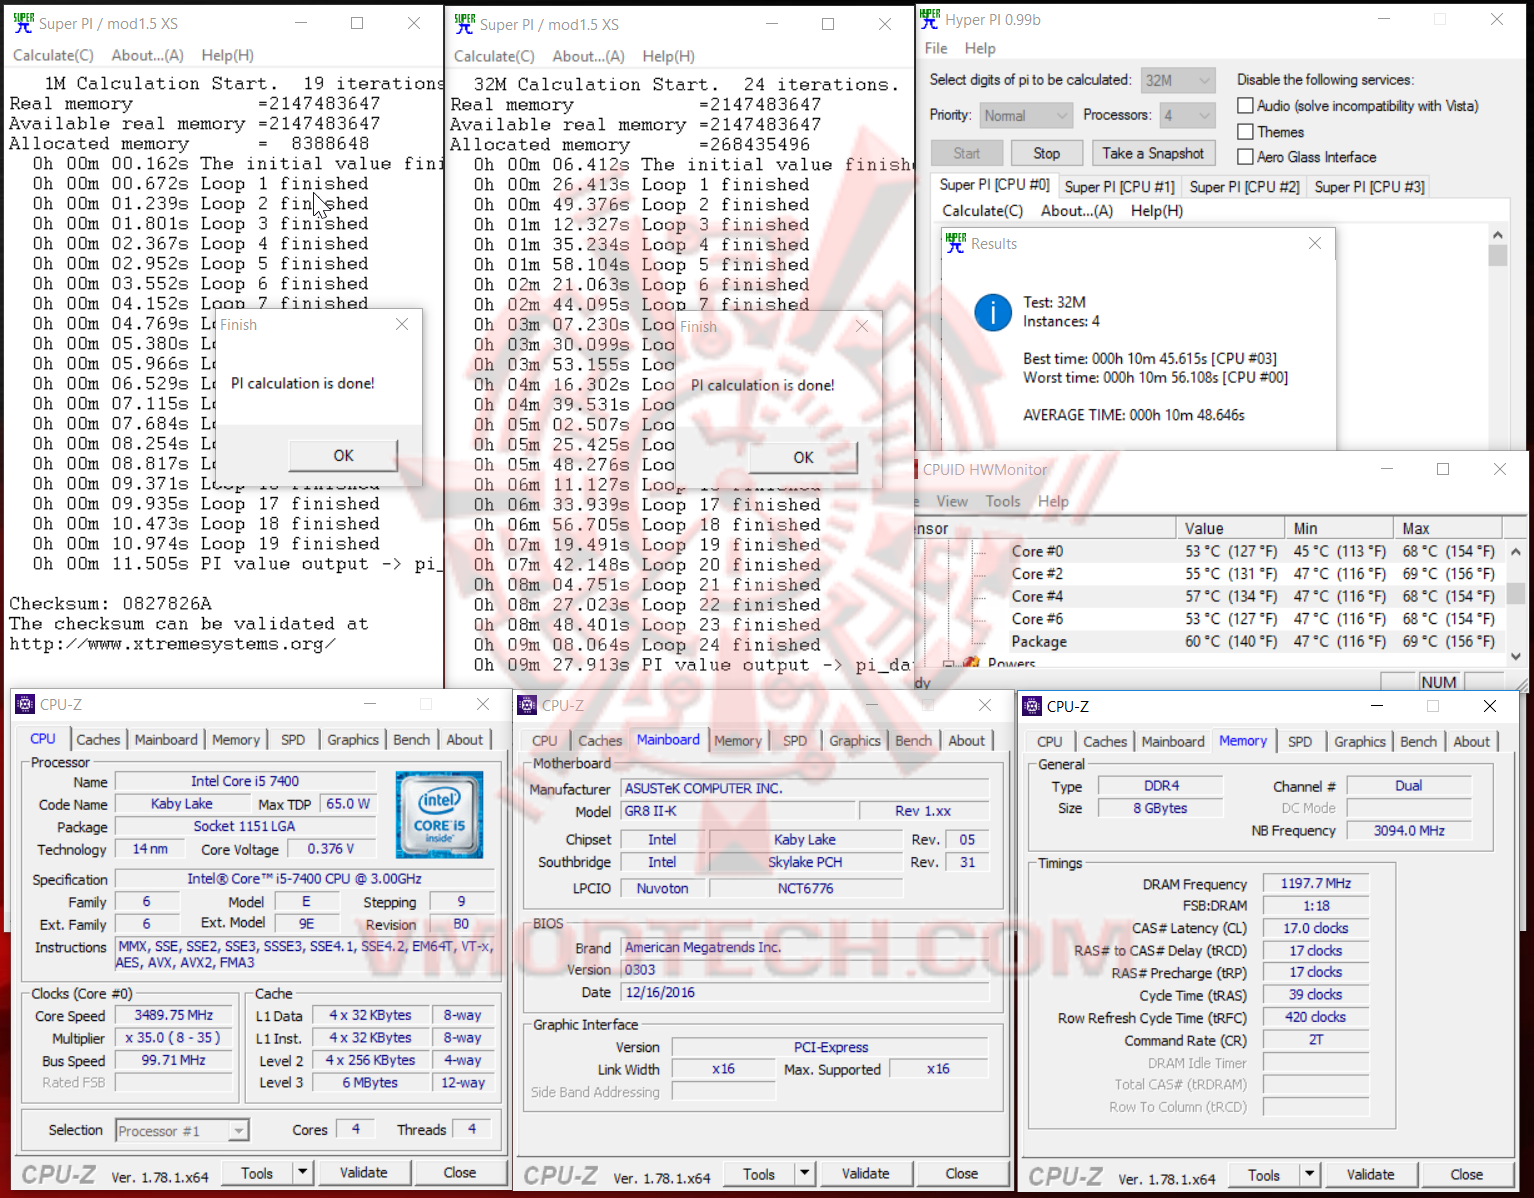Click OK in the 1M Super PI Finish dialog
Viewport: 1534px width, 1198px height.
(343, 456)
